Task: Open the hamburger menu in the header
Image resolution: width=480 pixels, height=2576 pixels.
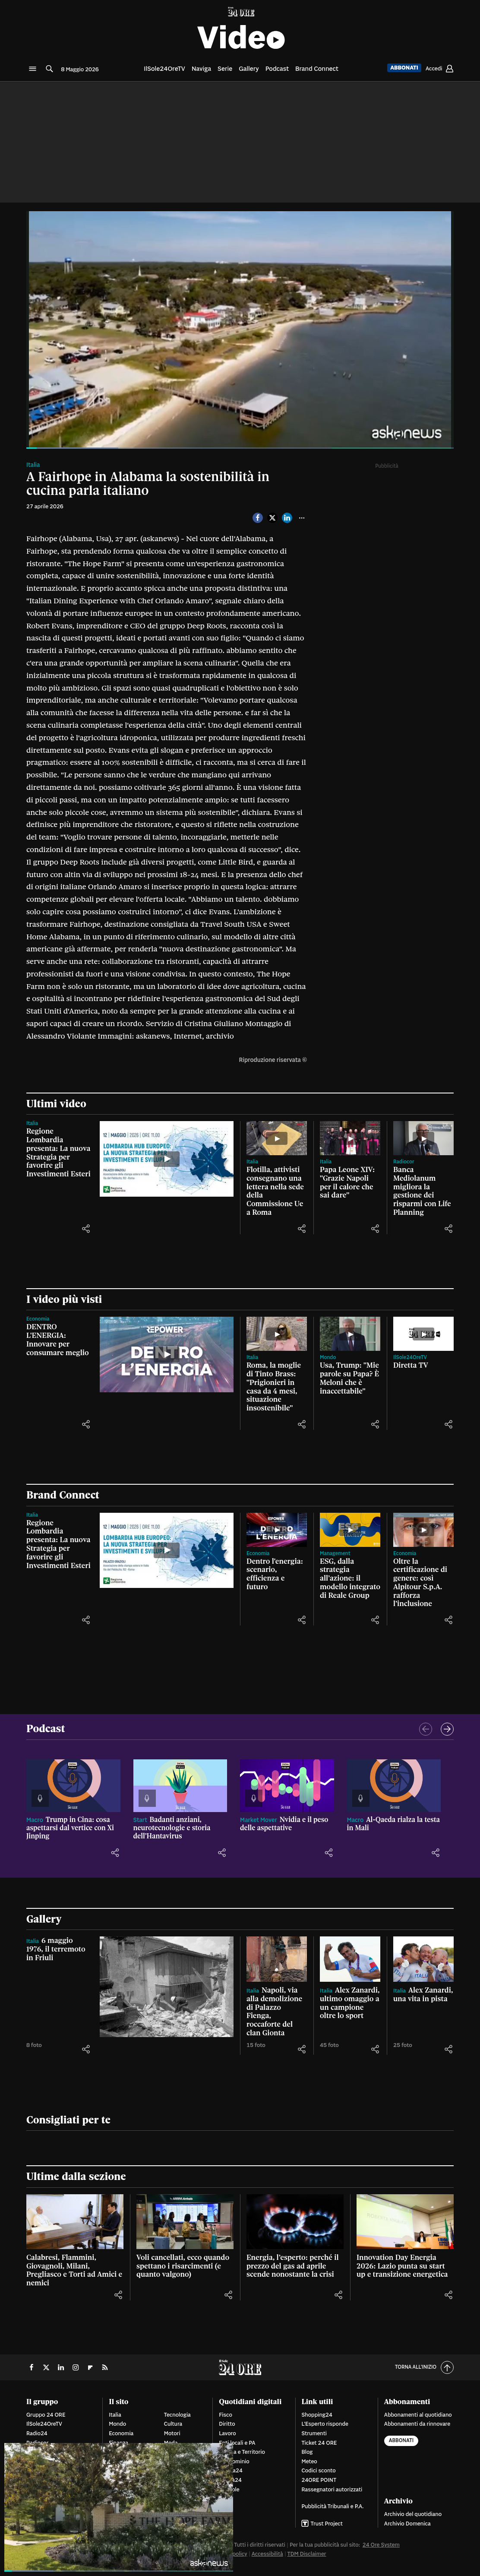Action: tap(32, 69)
